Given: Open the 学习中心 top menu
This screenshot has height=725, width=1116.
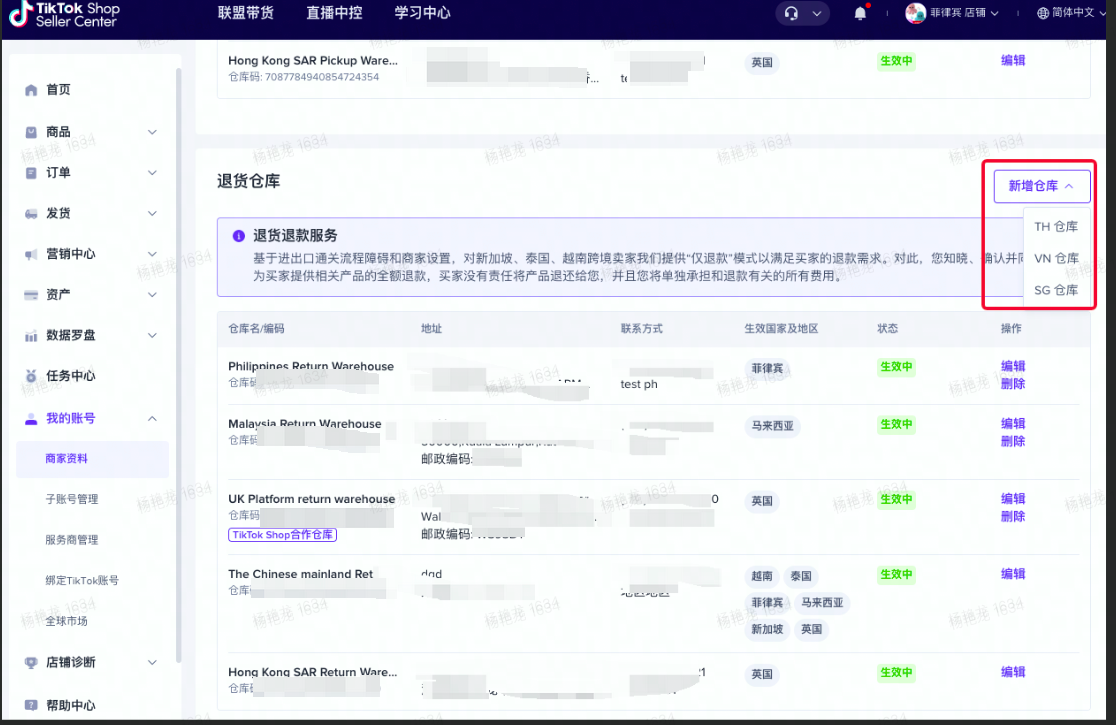Looking at the screenshot, I should tap(422, 13).
